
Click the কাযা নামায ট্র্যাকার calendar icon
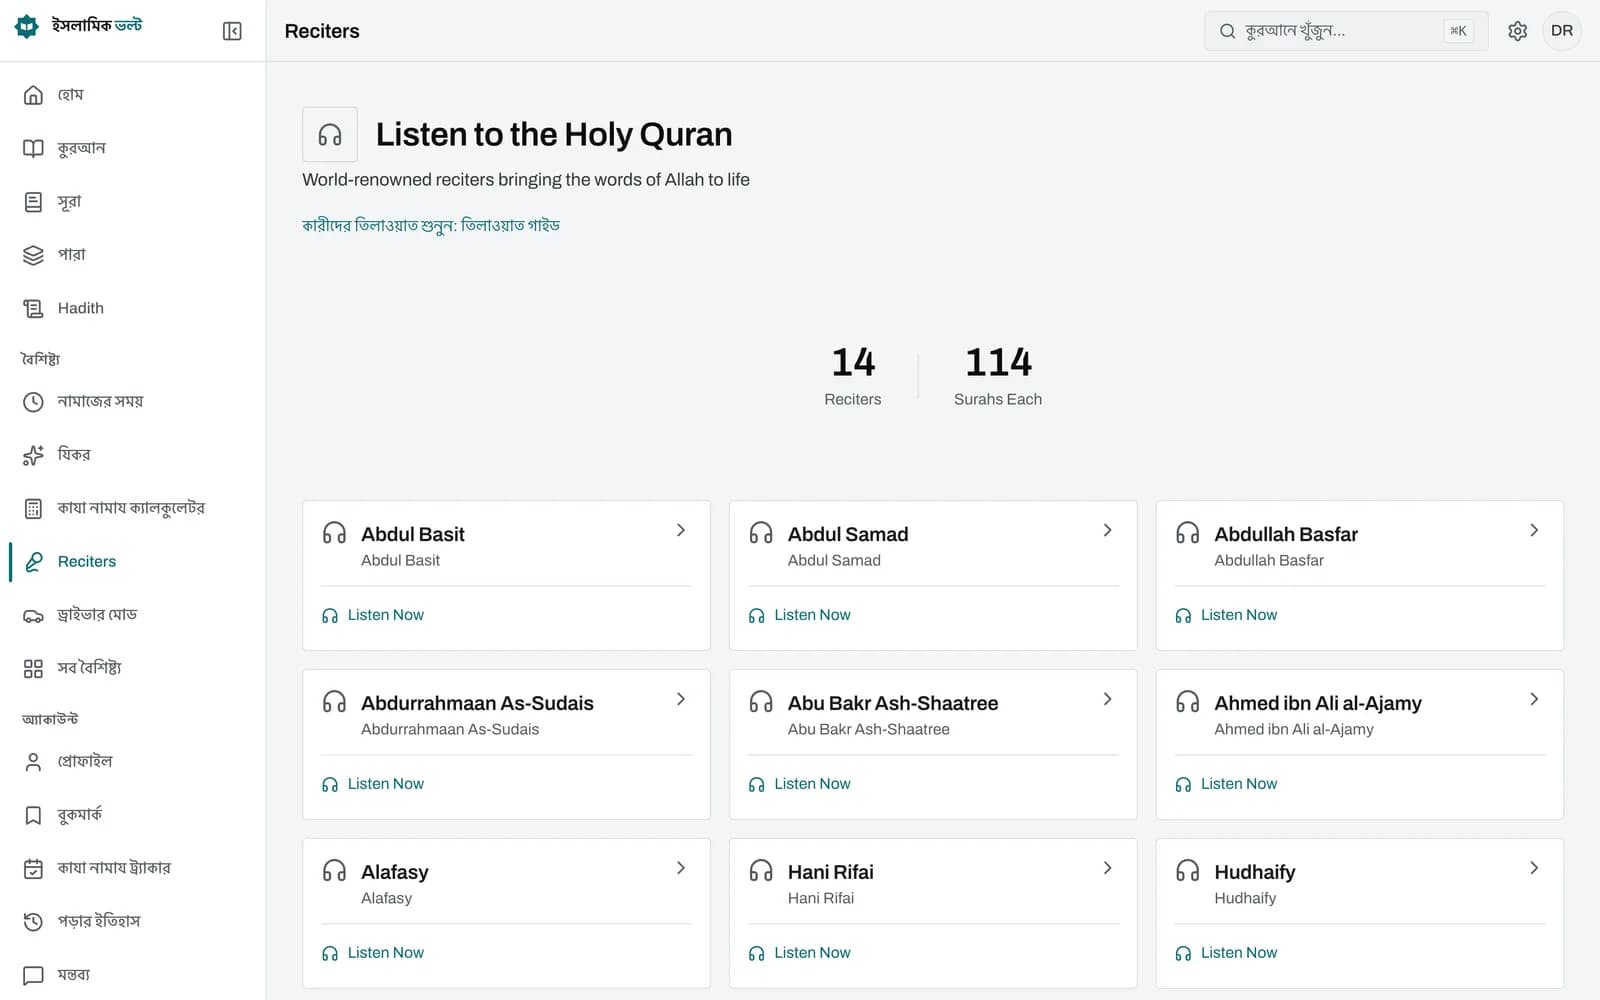pyautogui.click(x=33, y=868)
